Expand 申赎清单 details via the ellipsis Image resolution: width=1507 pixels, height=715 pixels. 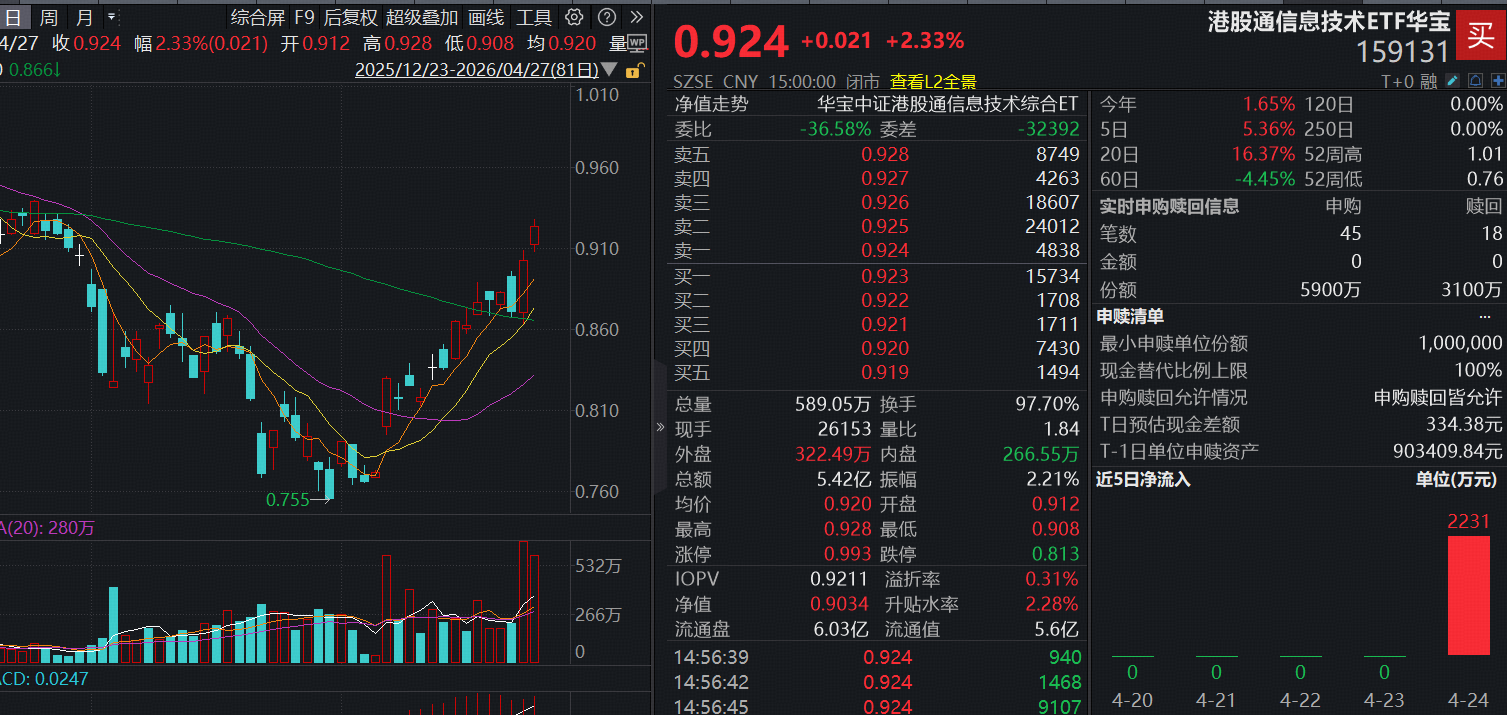pyautogui.click(x=1487, y=317)
